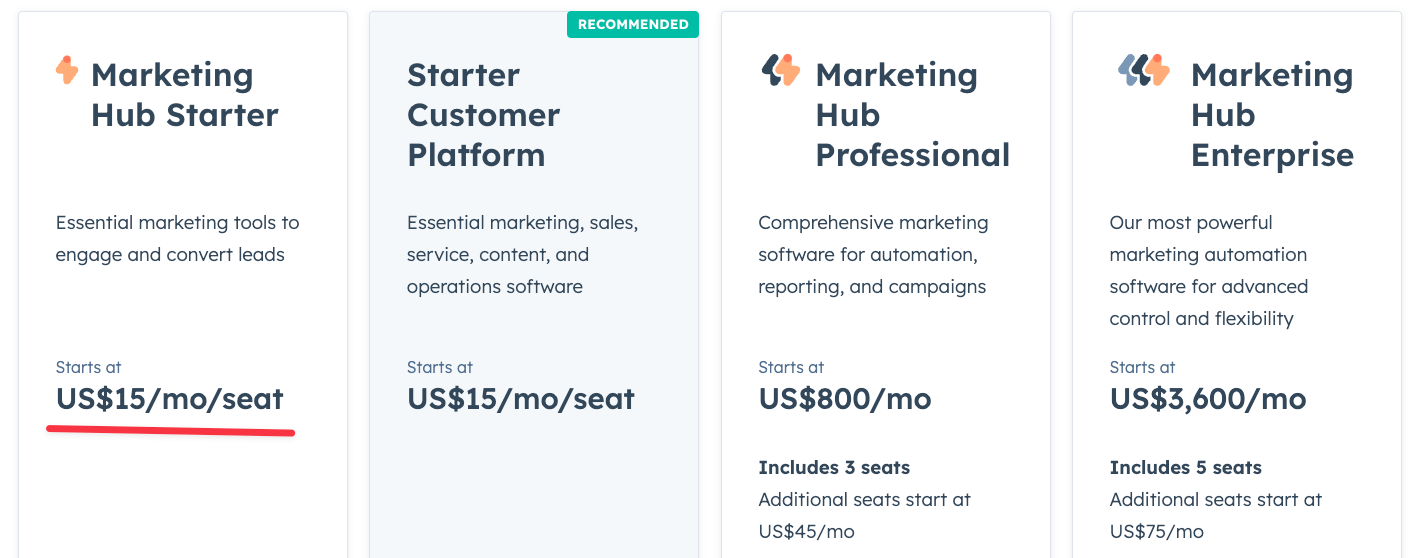Click the Starter Customer Platform US$15/mo/seat price
1423x558 pixels.
coord(521,399)
